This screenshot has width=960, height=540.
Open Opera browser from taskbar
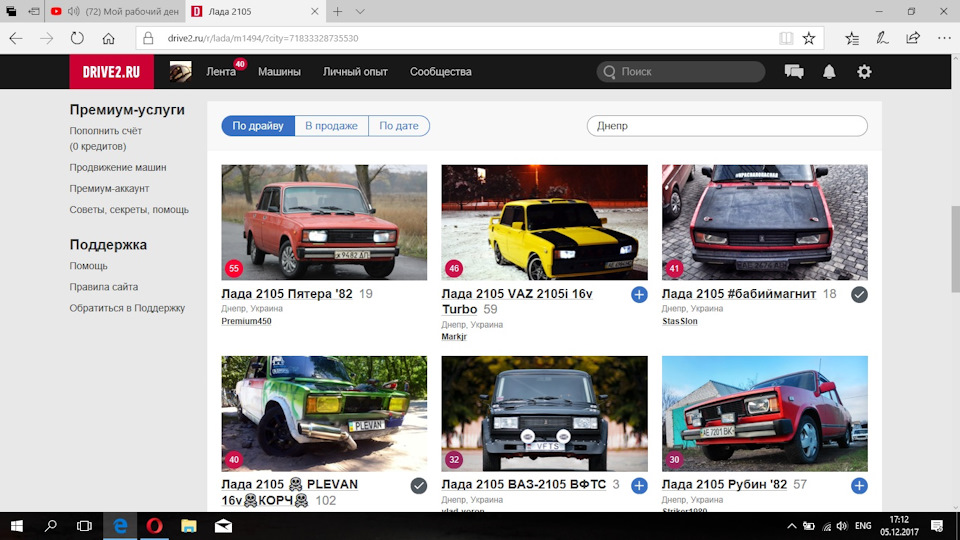click(154, 526)
